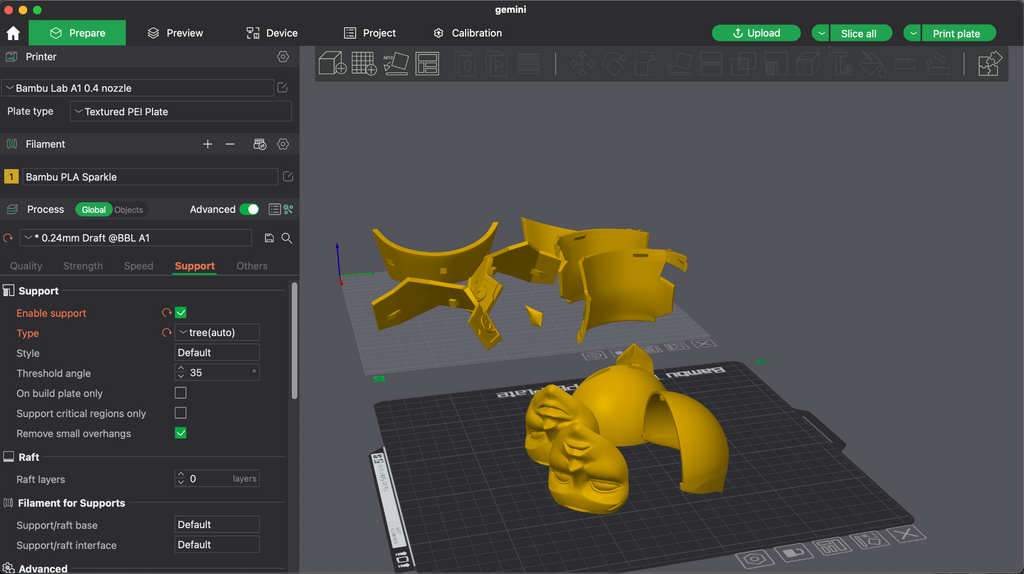The image size is (1024, 574).
Task: Open the Preview tab
Action: 175,33
